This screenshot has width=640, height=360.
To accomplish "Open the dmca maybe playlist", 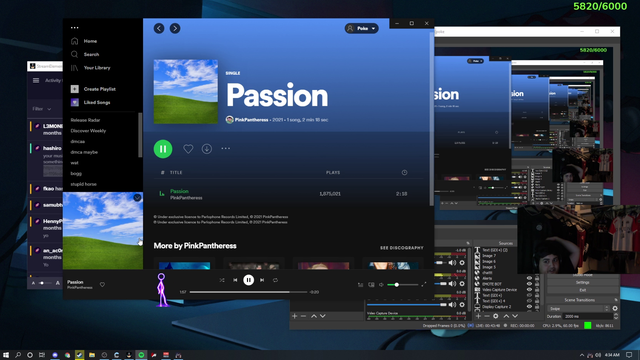I will 84,152.
